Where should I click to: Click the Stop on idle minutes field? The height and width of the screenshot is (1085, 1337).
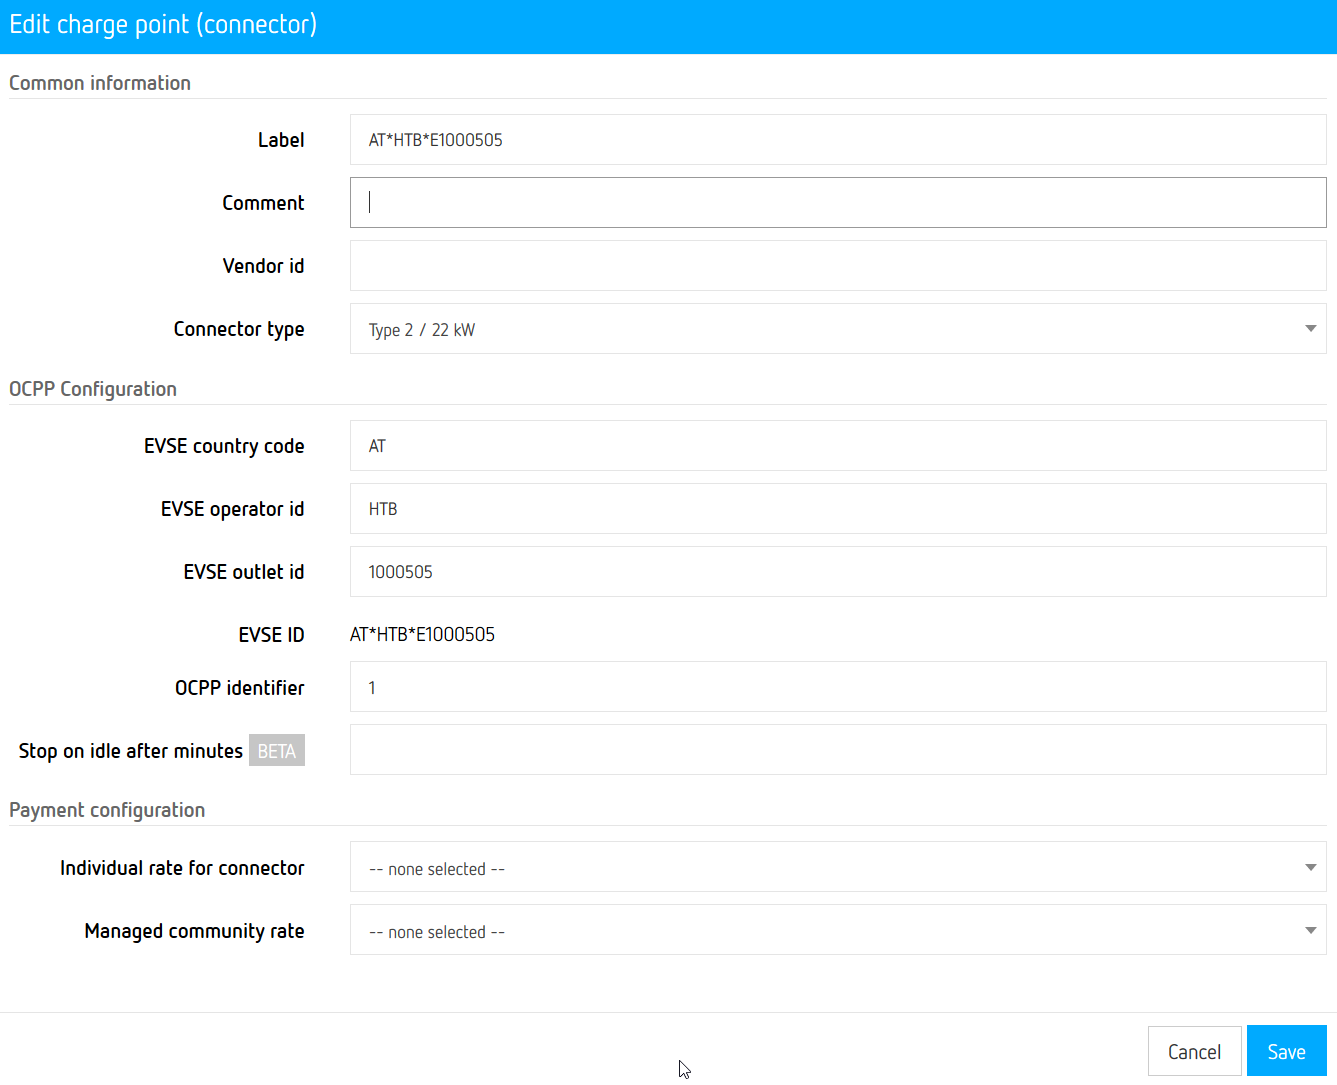(837, 750)
